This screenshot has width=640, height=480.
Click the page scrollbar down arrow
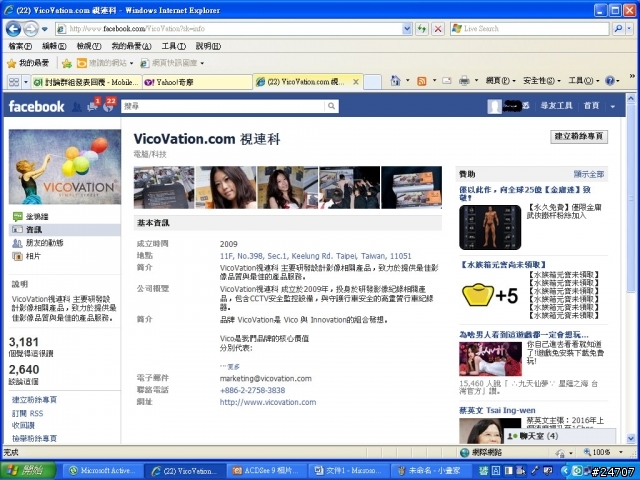(631, 439)
